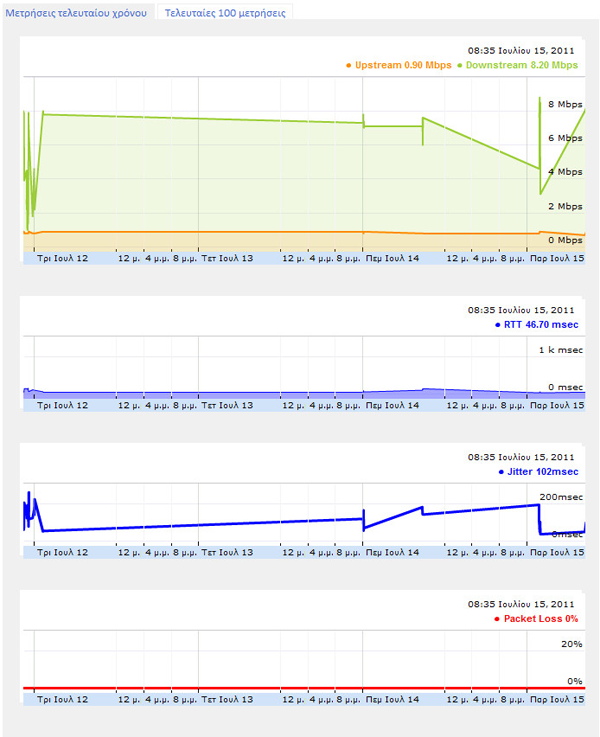The image size is (600, 737).
Task: Switch to the Μετρήσεις τελευταίου χρόνου tab
Action: tap(76, 13)
